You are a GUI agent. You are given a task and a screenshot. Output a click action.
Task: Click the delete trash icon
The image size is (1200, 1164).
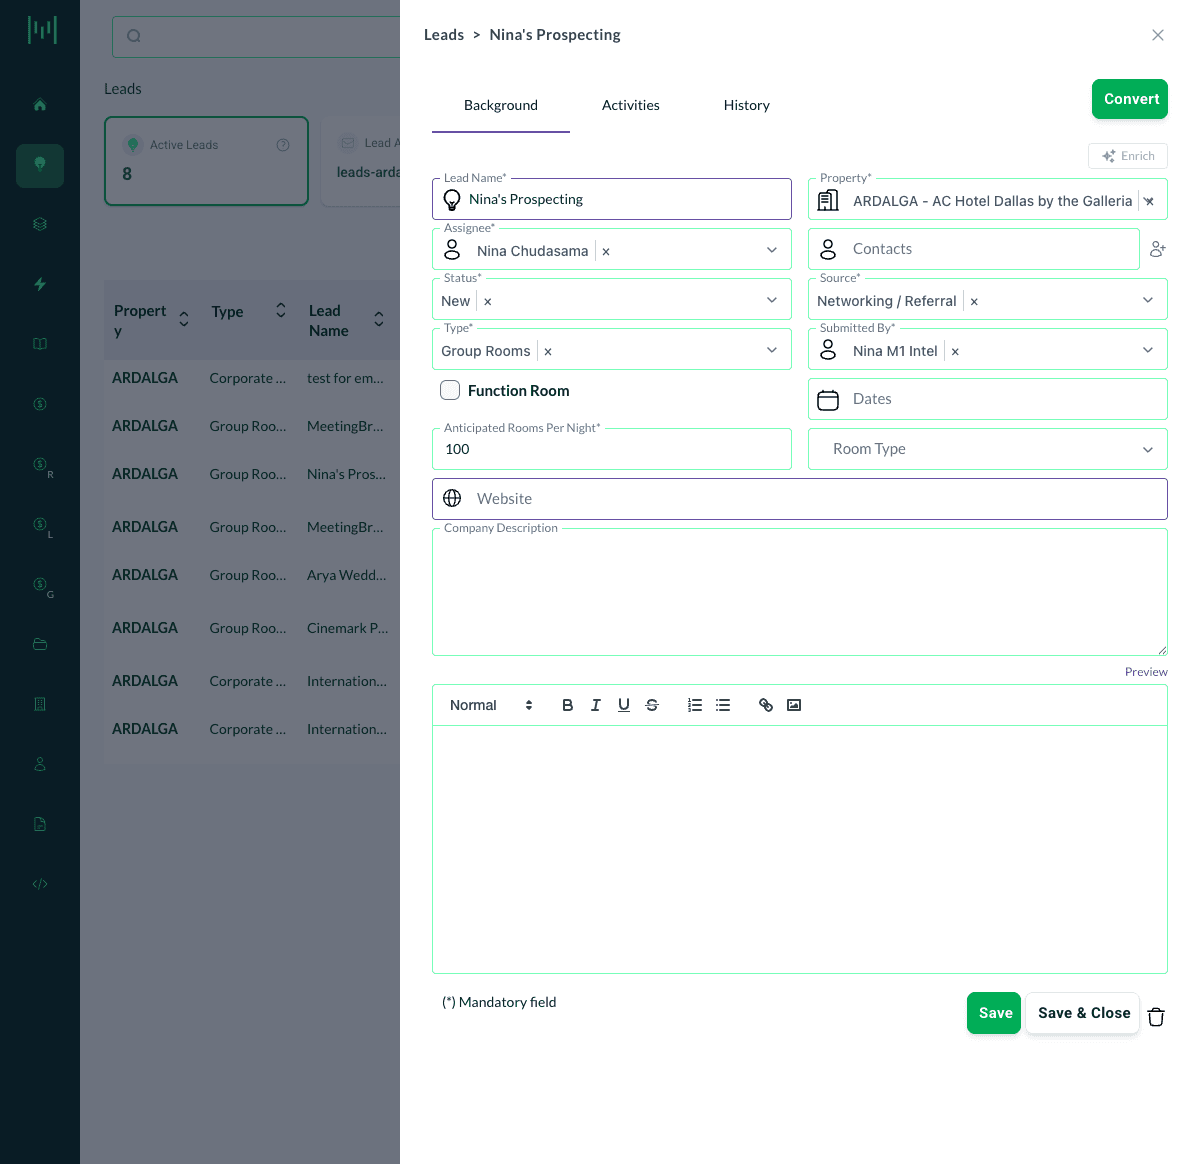point(1156,1017)
